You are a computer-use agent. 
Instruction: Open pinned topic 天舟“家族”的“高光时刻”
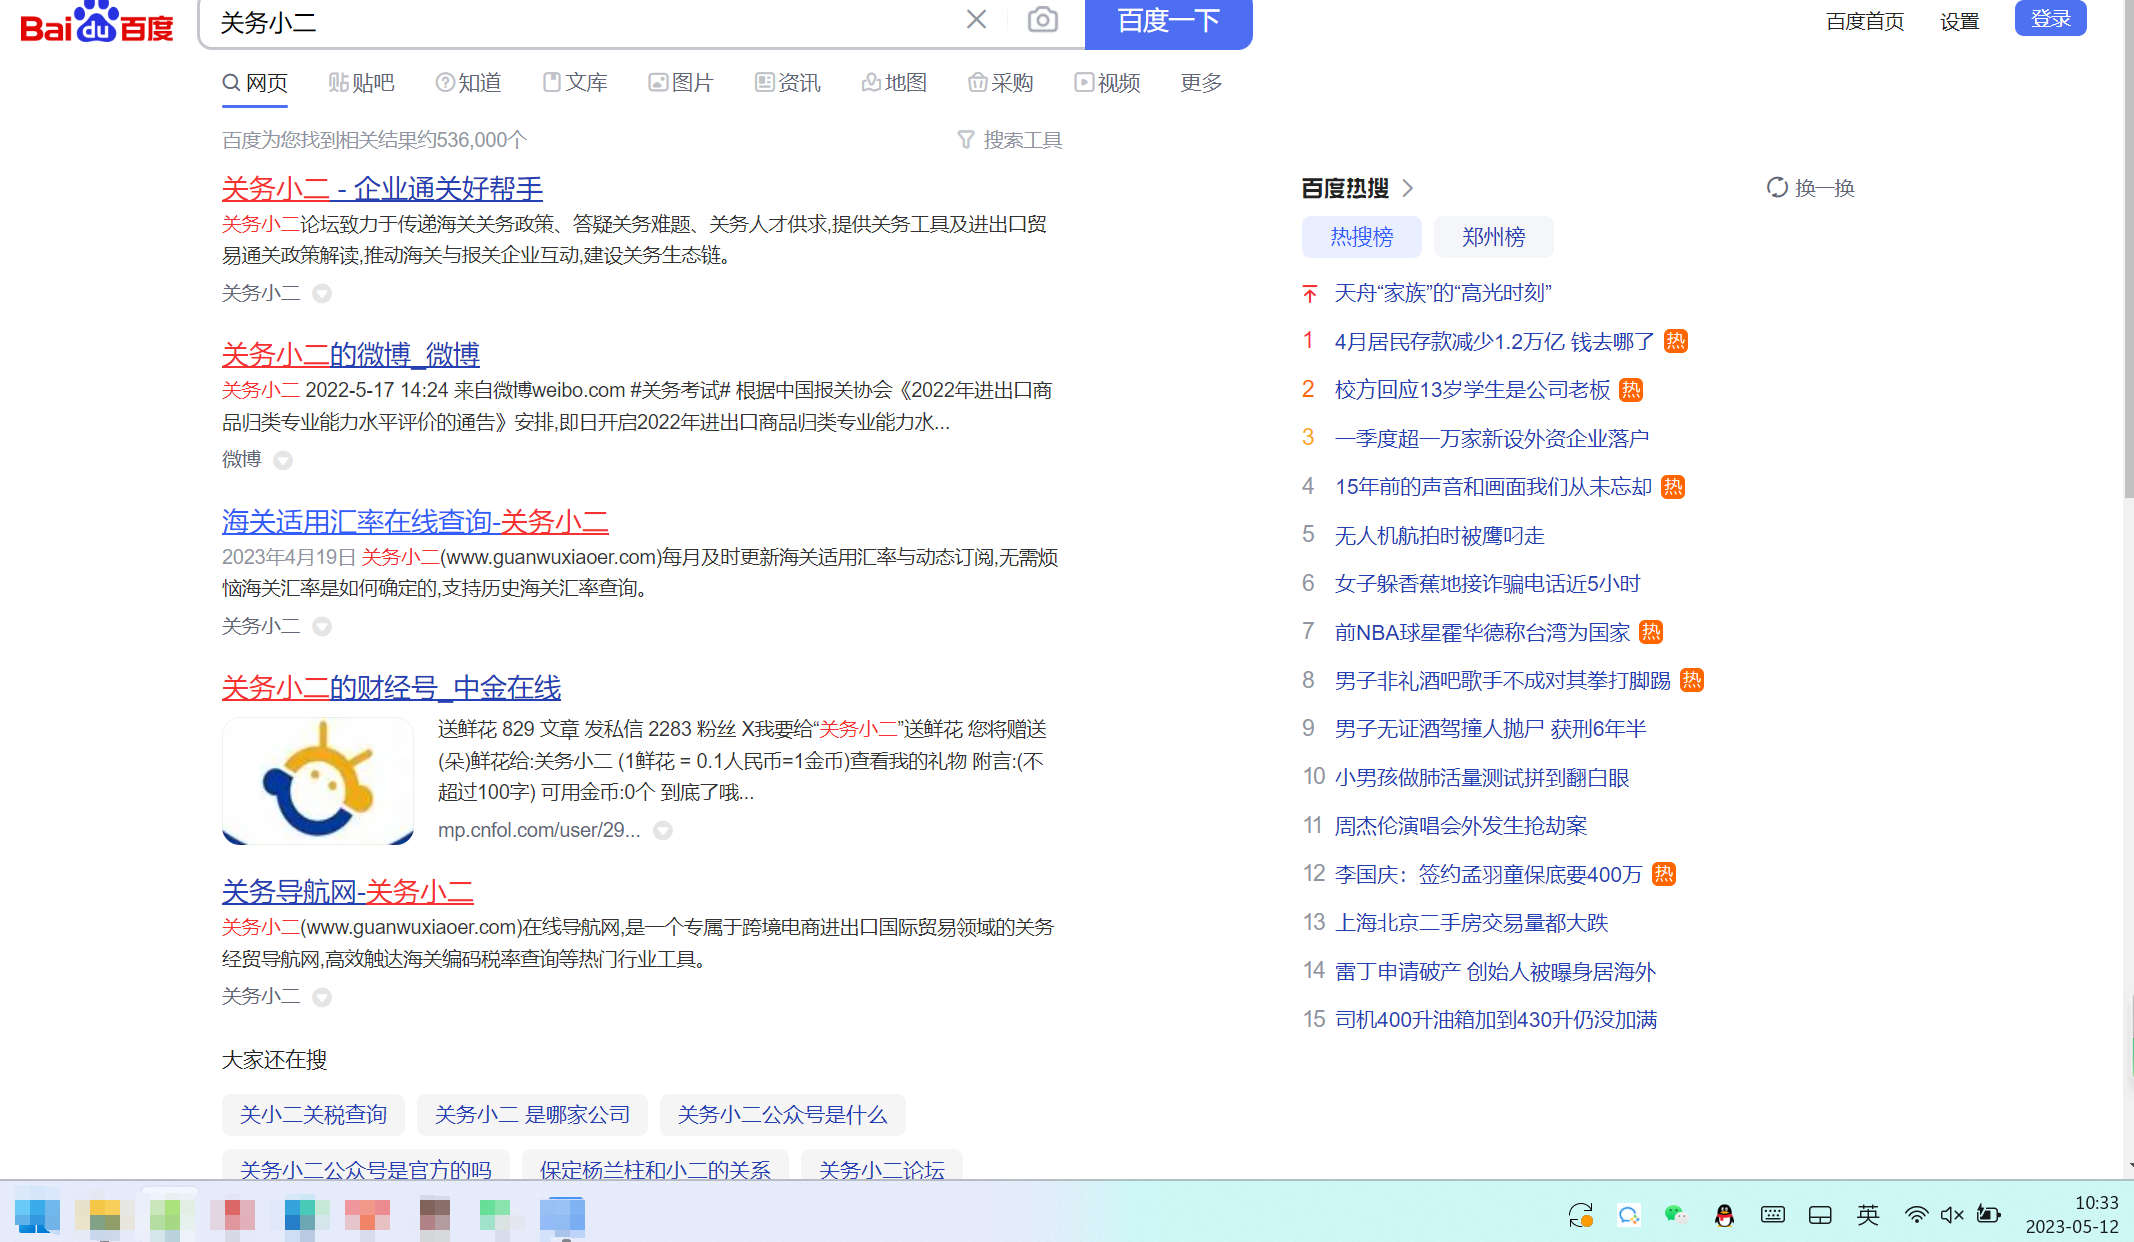[1443, 293]
